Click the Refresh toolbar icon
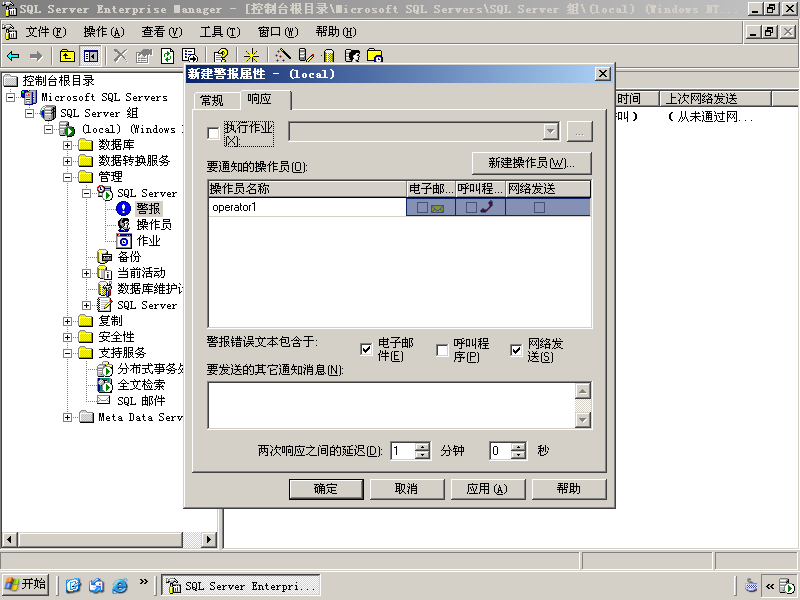 coord(167,56)
